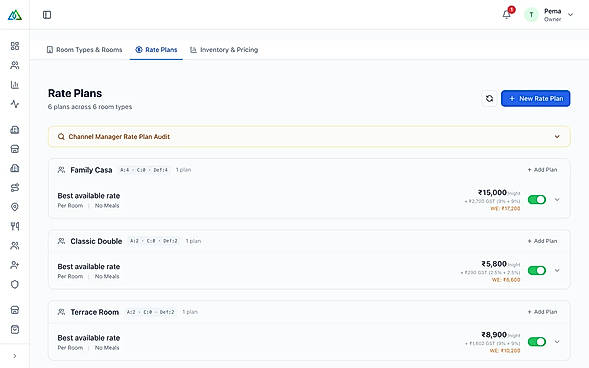Screen dimensions: 589x368
Task: Open the shield security icon in the sidebar
Action: pyautogui.click(x=15, y=284)
